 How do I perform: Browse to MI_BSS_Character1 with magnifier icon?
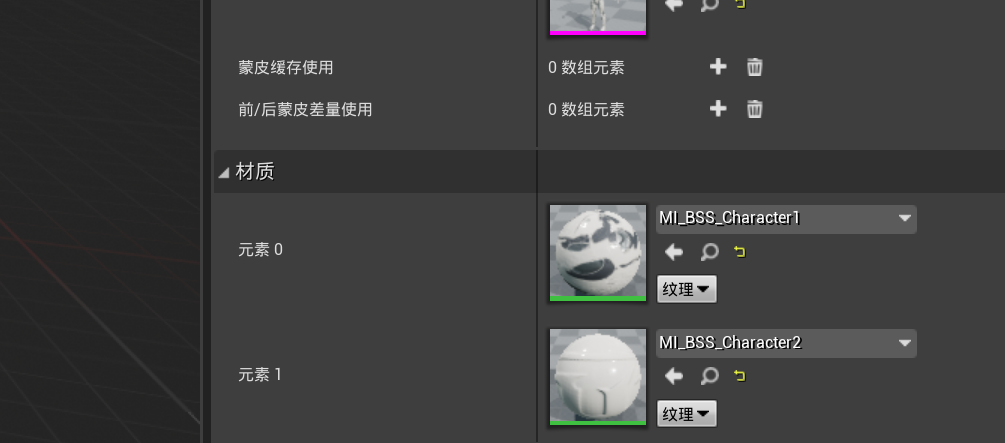click(x=709, y=252)
